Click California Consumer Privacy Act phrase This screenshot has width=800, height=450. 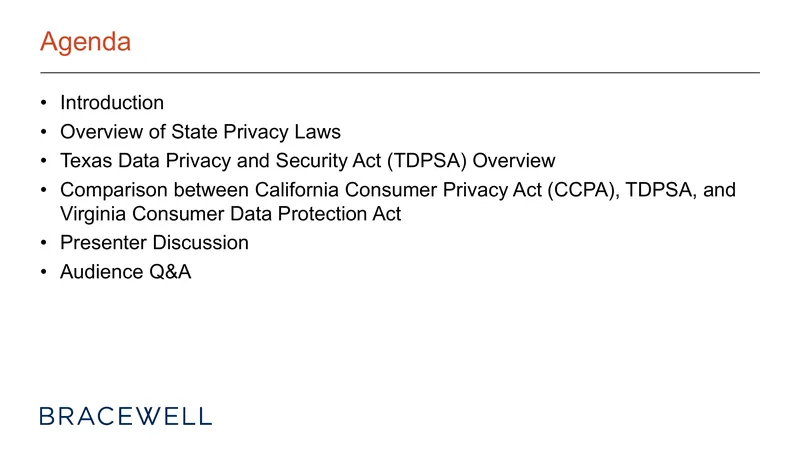click(x=398, y=190)
